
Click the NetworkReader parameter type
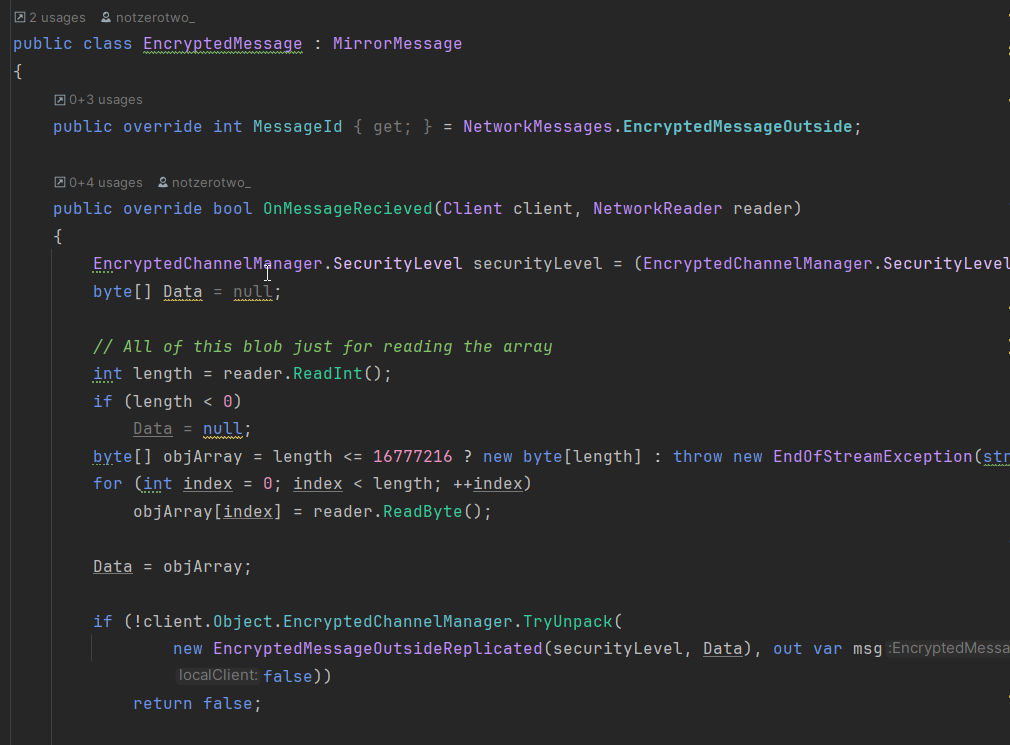point(657,209)
